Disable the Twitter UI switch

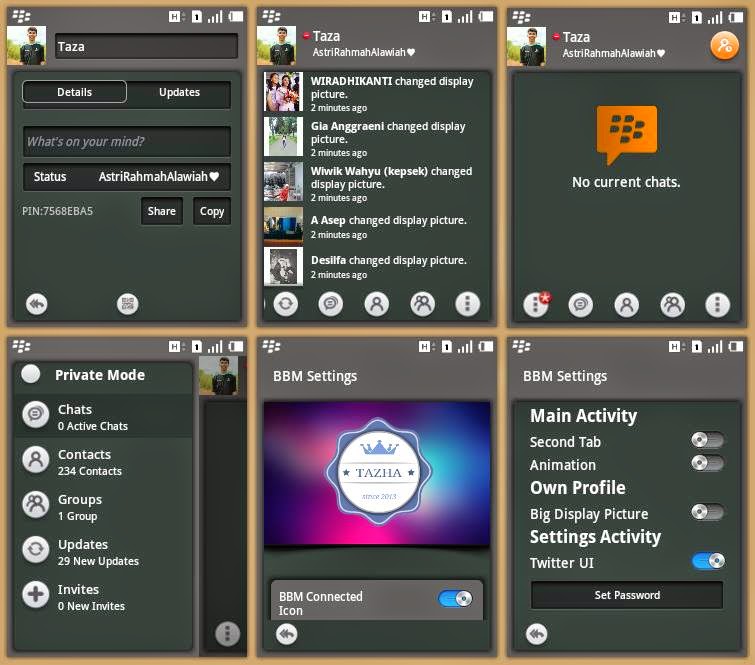[x=708, y=561]
